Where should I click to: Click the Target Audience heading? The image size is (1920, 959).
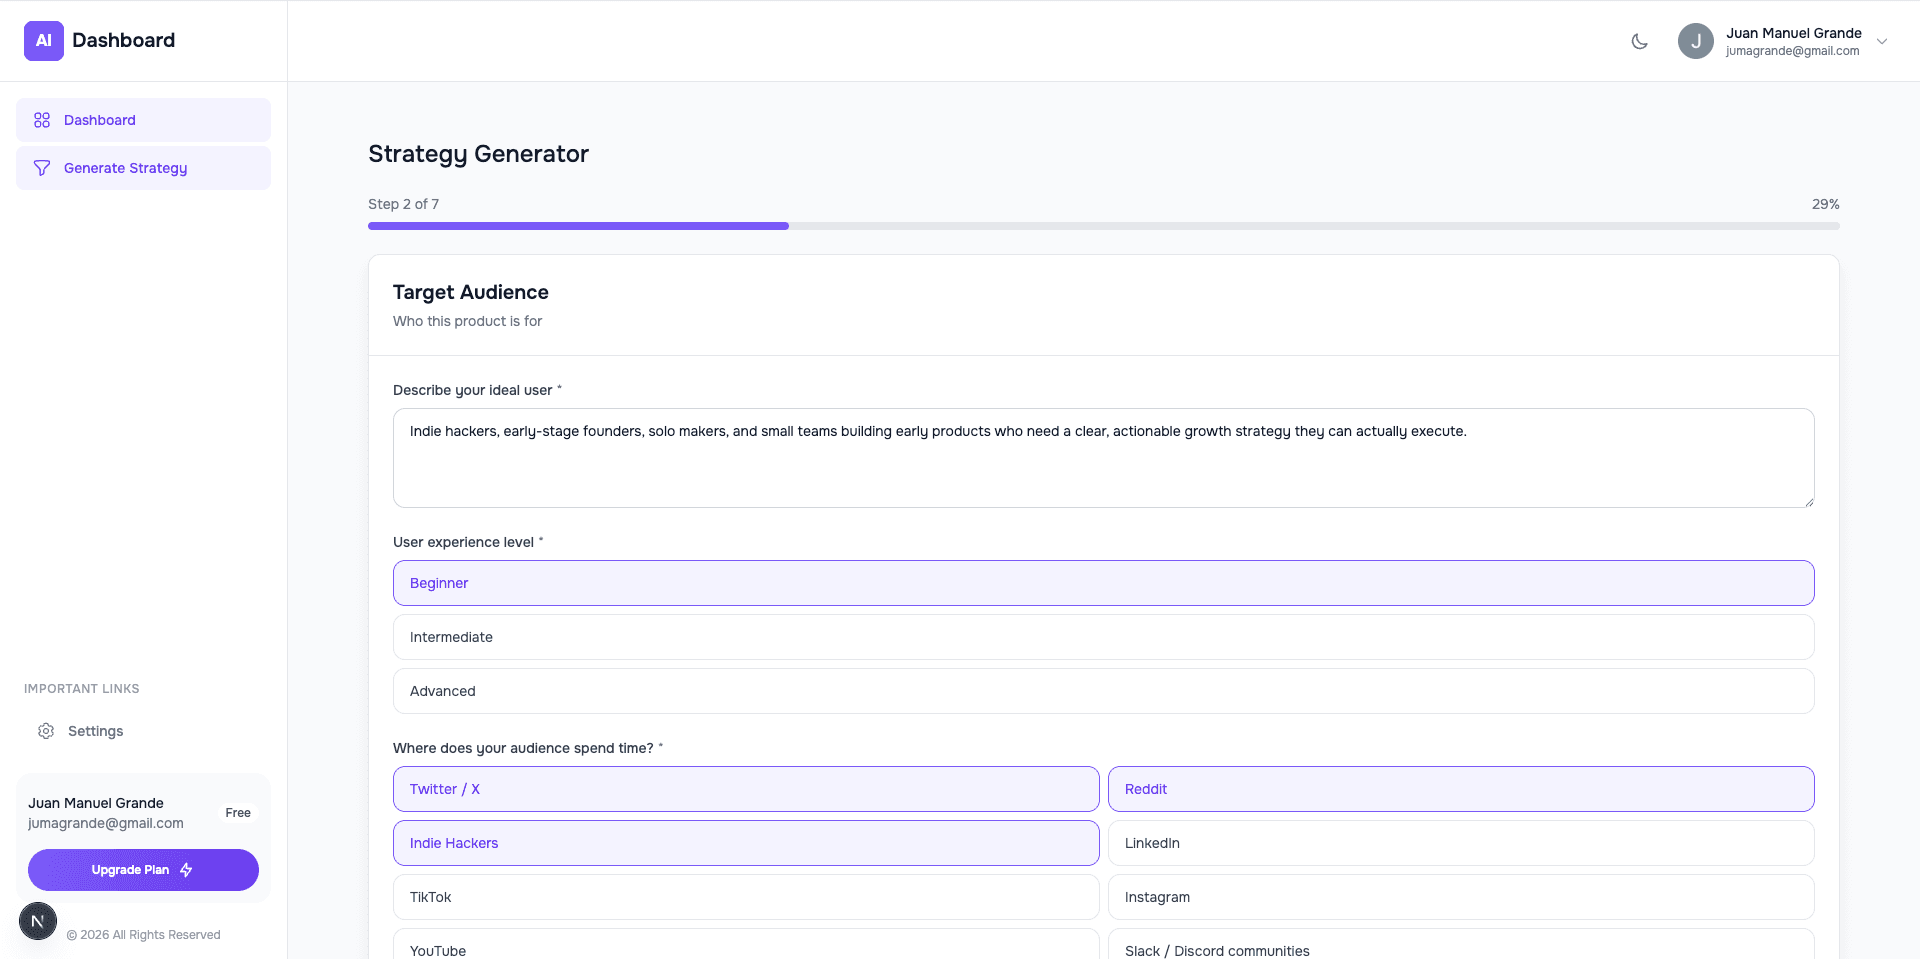tap(470, 292)
